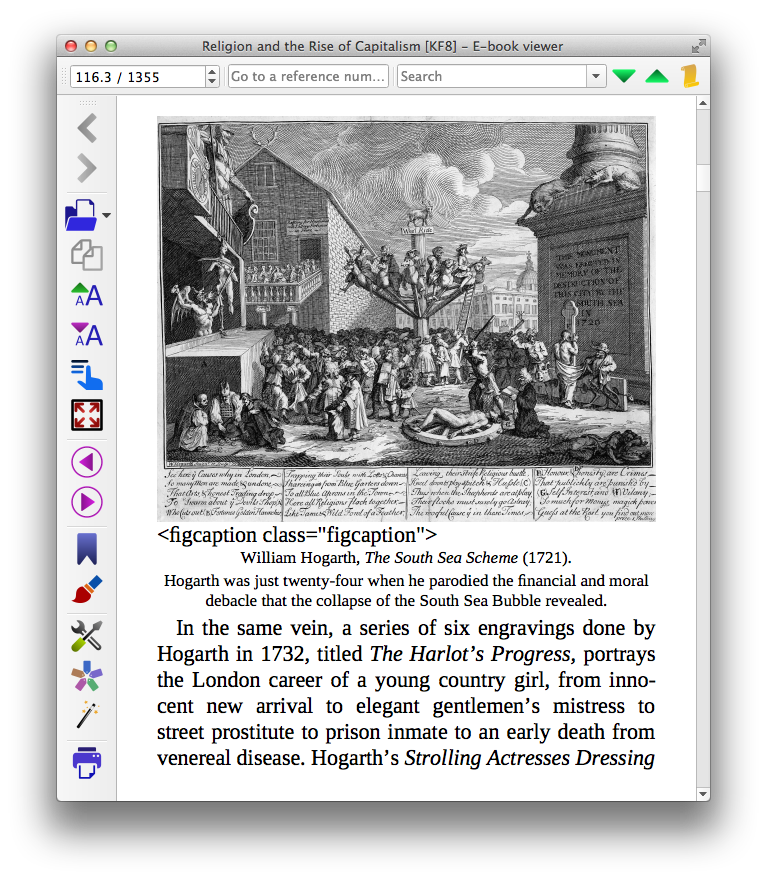Open preferences with wrench and screwdriver icon
The height and width of the screenshot is (880, 767).
click(x=87, y=636)
